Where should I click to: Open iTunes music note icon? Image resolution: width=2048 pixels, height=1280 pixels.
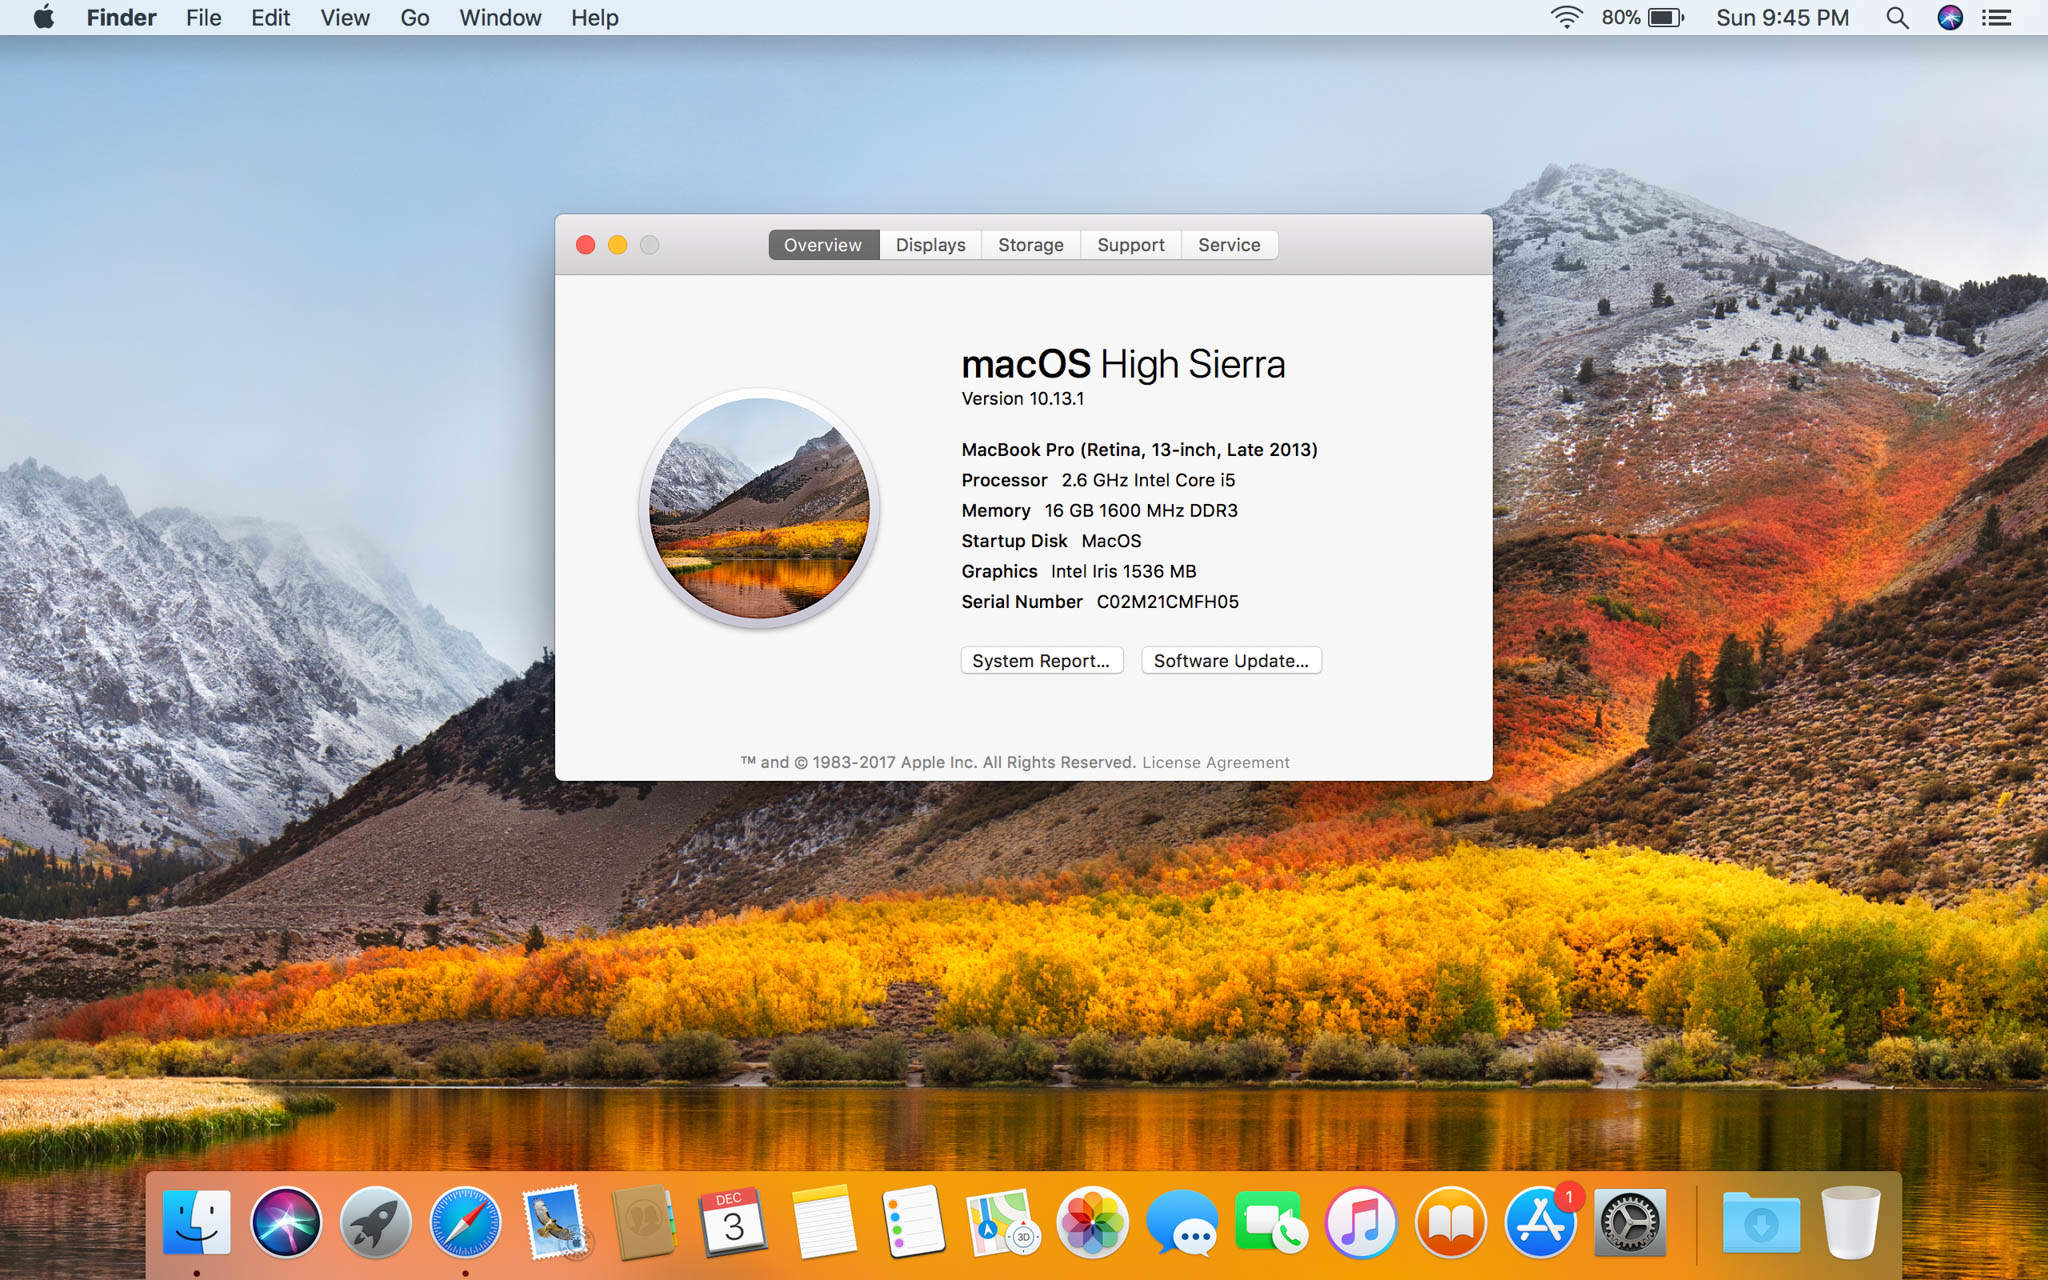tap(1361, 1222)
